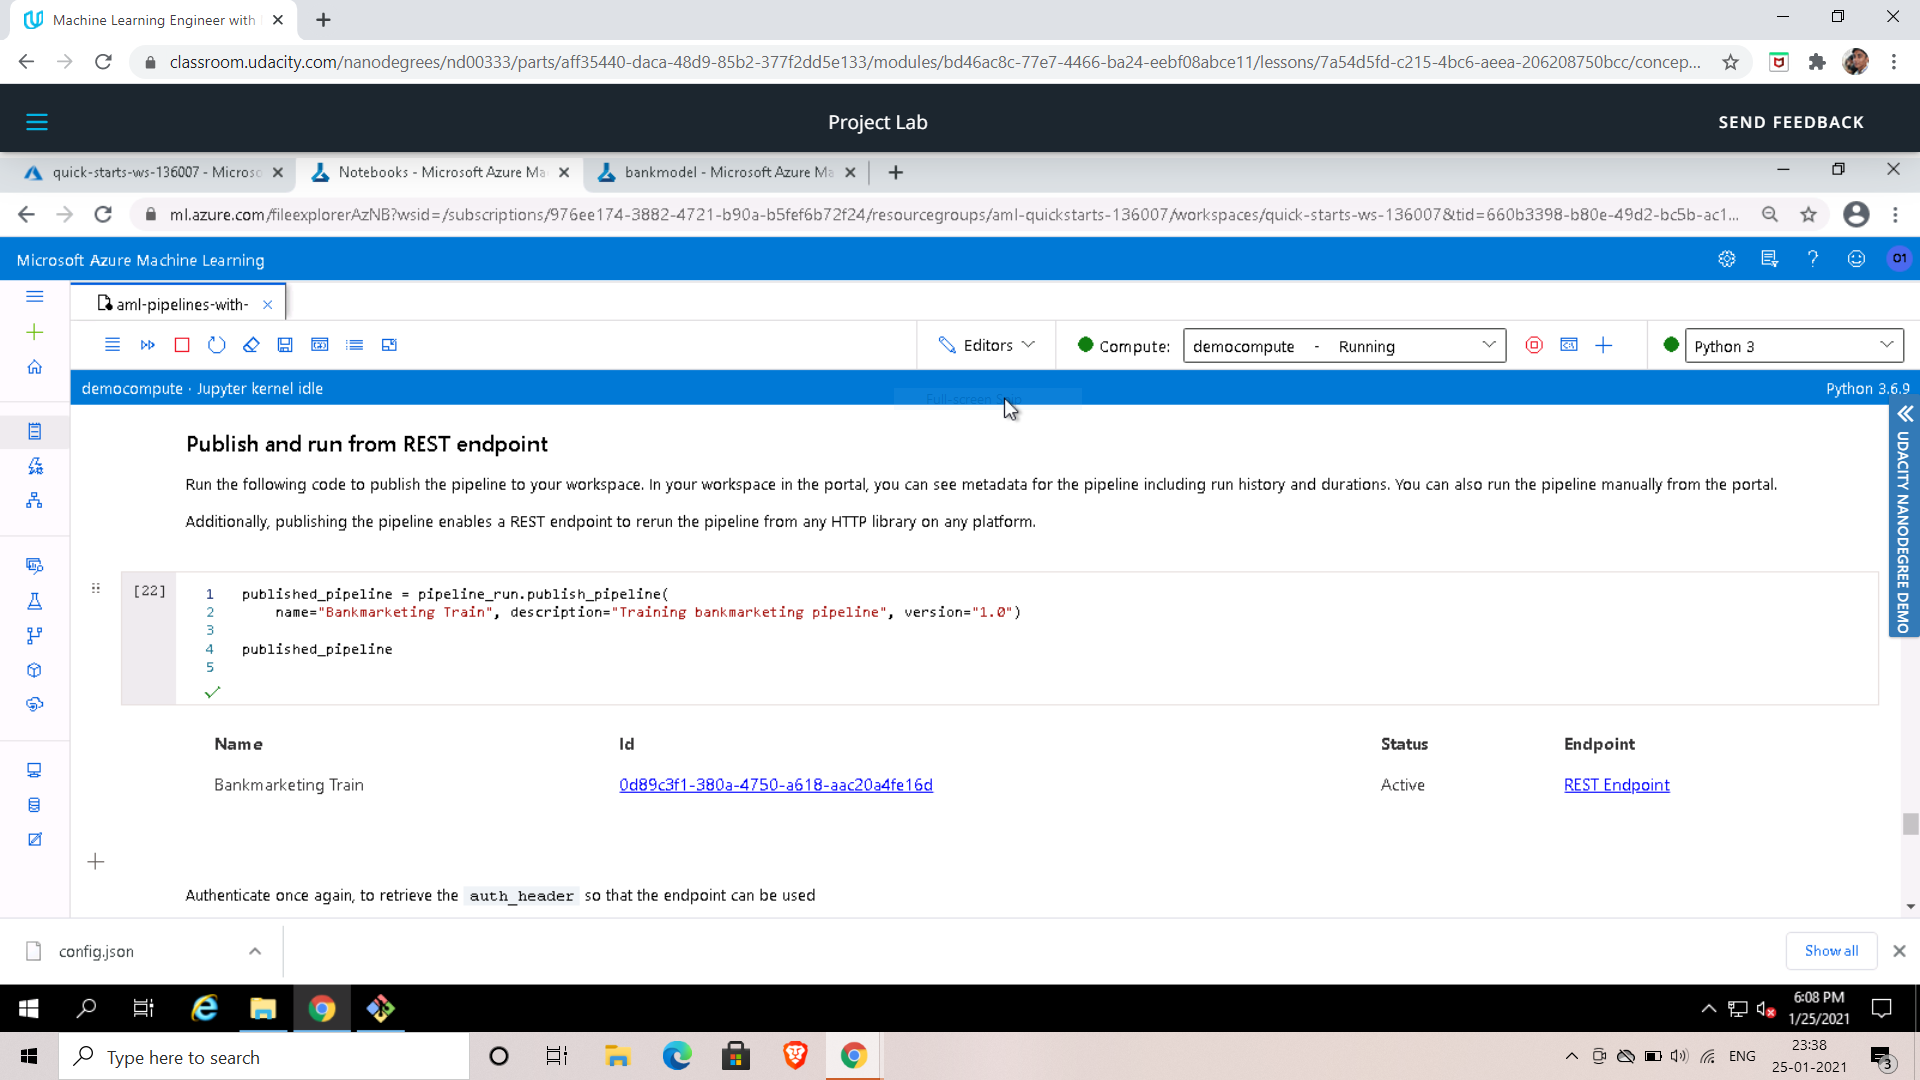This screenshot has width=1920, height=1080.
Task: Expand the Editors dropdown menu
Action: (x=986, y=345)
